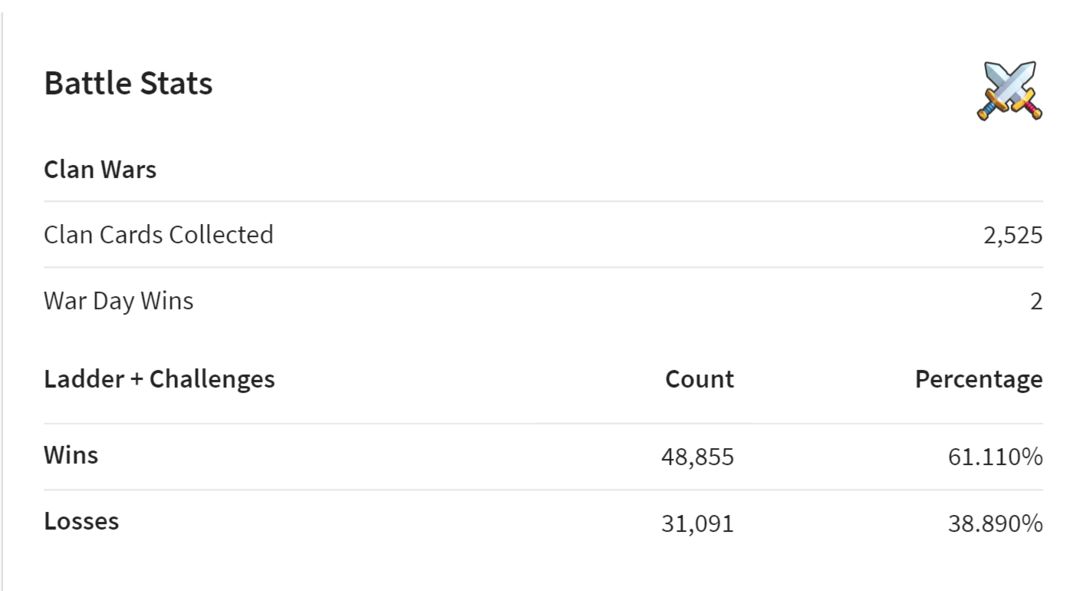Click the divider between Wins and Losses rows
This screenshot has height=591, width=1080.
pyautogui.click(x=543, y=490)
